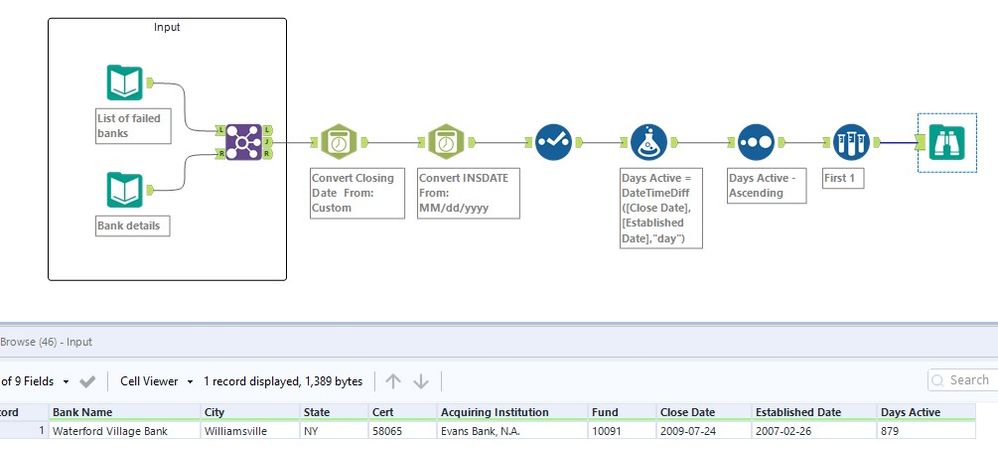Click the List of failed banks annotation
The image size is (998, 449).
click(x=133, y=125)
